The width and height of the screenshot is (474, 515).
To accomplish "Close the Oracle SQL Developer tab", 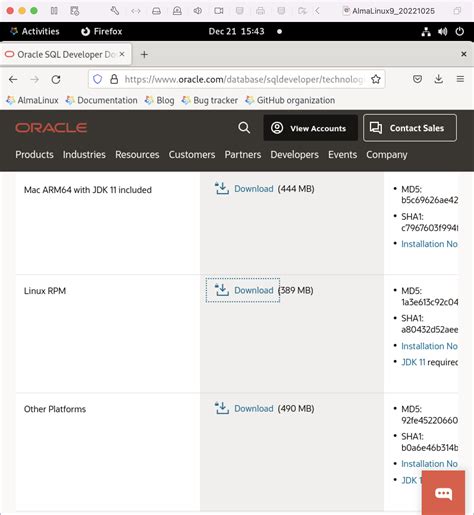I will coord(122,54).
